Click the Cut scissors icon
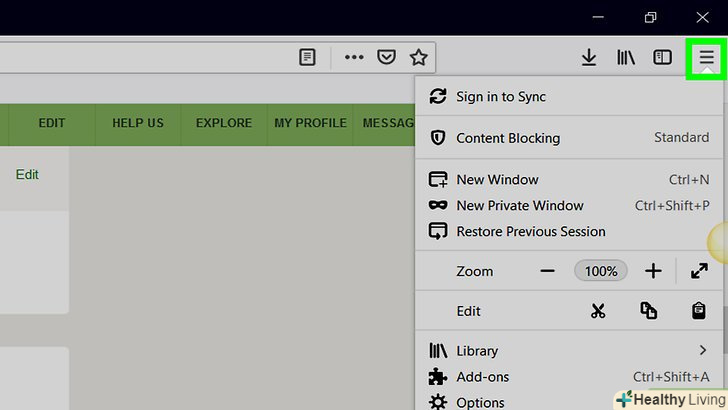This screenshot has height=410, width=728. [598, 311]
